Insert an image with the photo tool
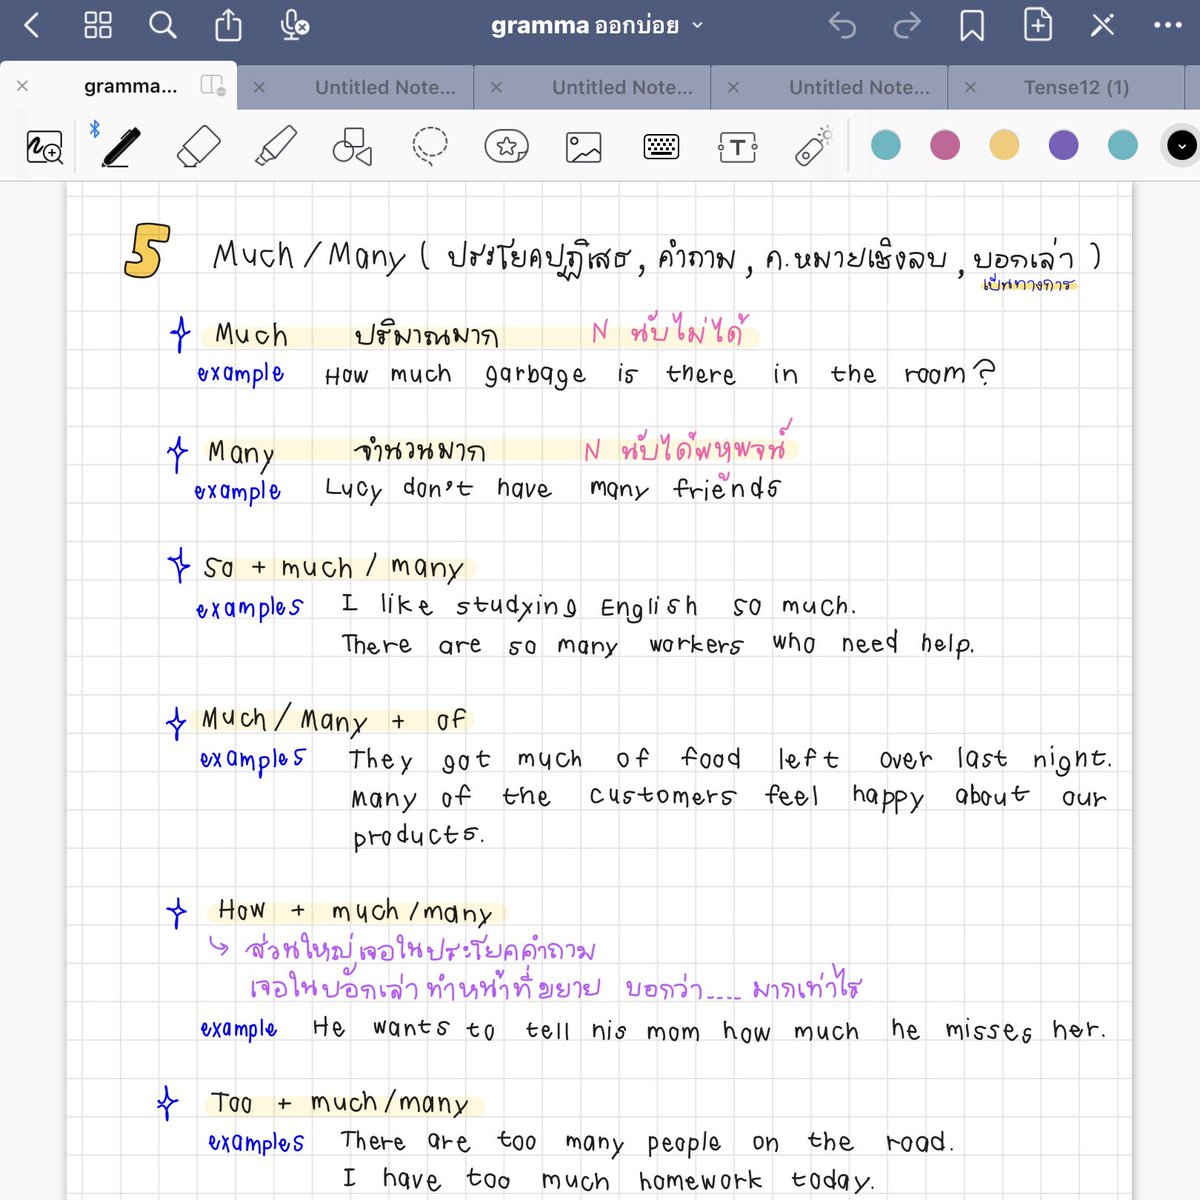 (584, 147)
